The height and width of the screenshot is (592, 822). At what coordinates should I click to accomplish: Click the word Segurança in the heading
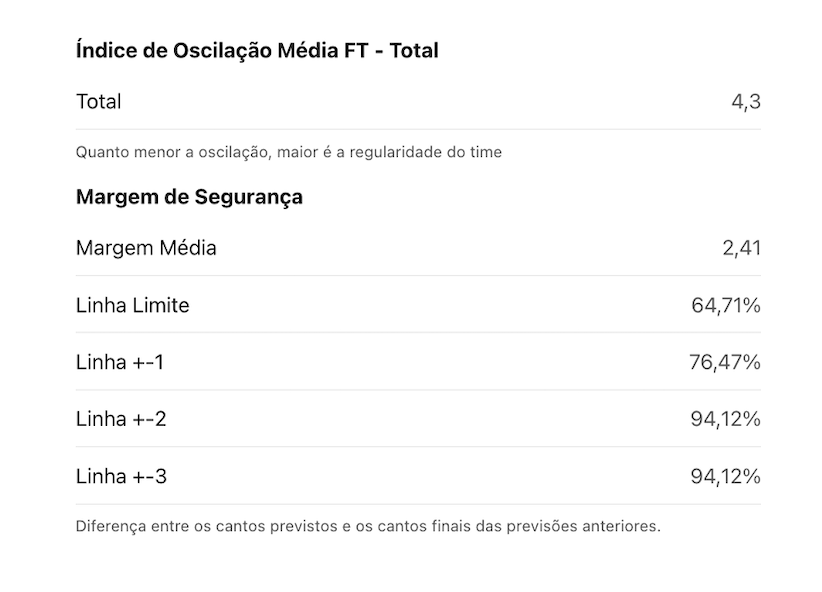249,198
